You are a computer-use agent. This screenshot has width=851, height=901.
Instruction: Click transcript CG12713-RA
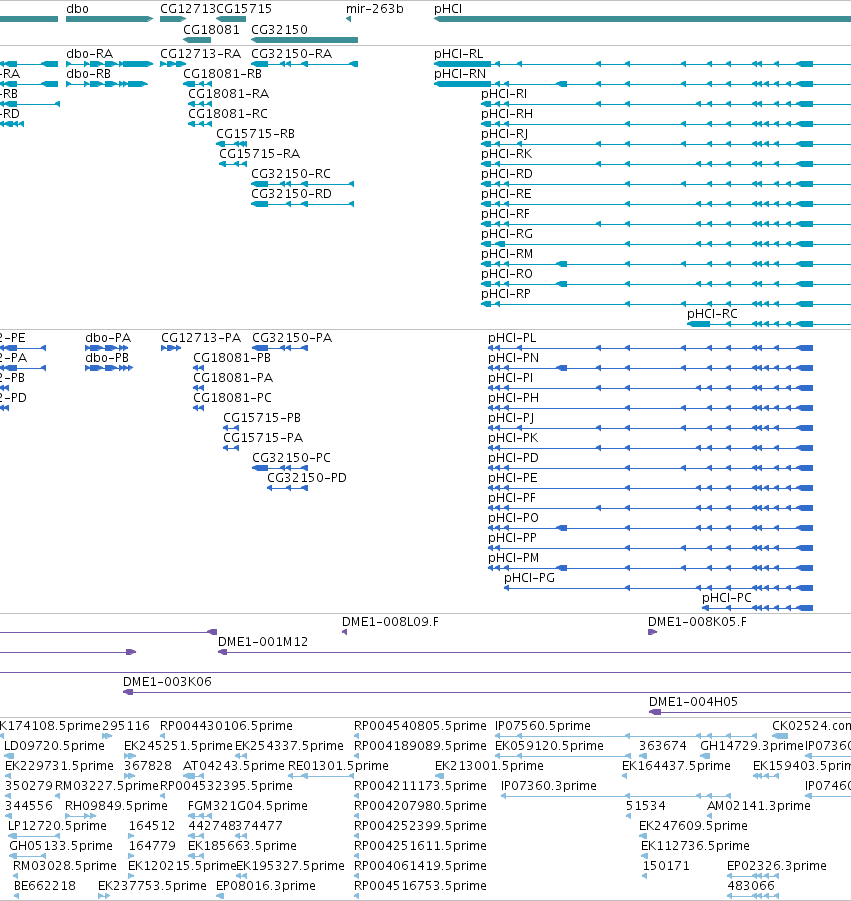tap(201, 54)
